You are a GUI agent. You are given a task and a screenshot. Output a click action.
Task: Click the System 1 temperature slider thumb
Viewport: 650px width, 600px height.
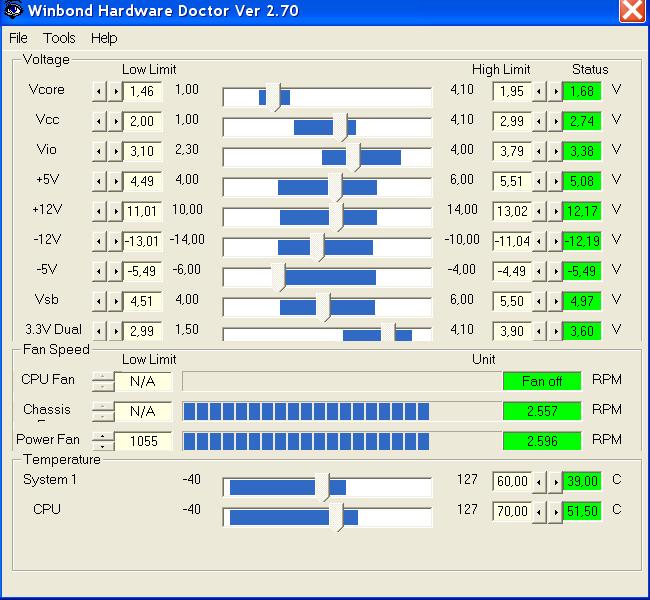(322, 487)
